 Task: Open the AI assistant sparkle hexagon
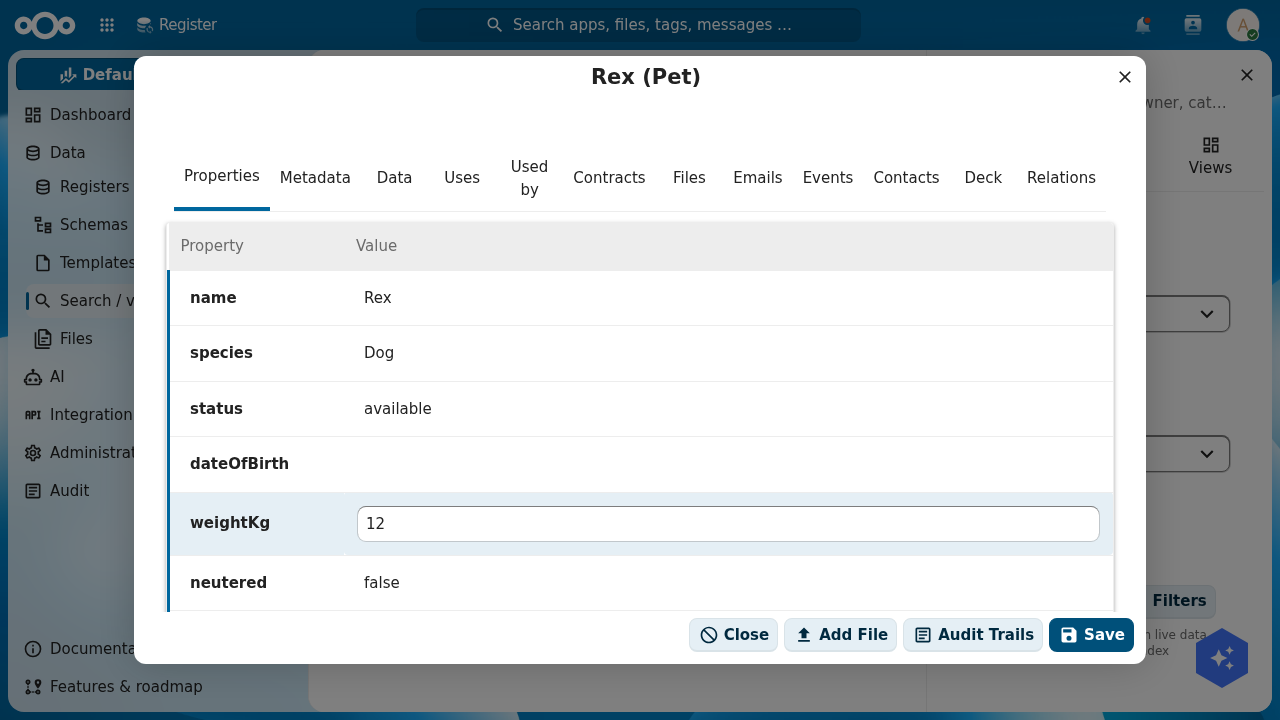pyautogui.click(x=1222, y=658)
